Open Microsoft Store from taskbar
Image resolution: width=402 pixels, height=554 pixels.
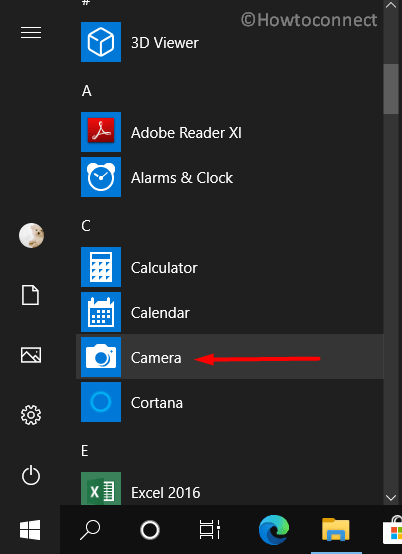pos(392,530)
